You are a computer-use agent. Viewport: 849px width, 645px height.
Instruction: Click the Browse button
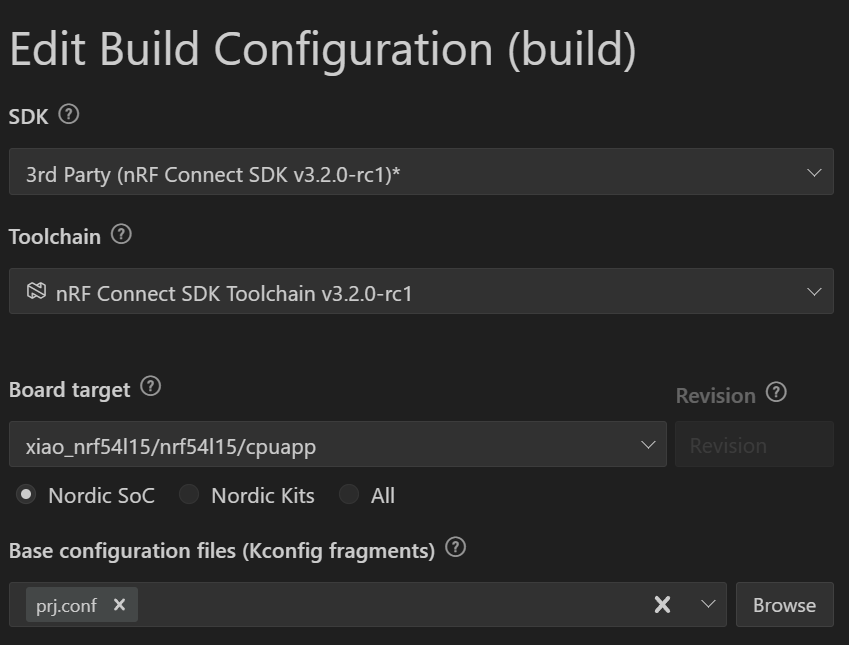[784, 604]
